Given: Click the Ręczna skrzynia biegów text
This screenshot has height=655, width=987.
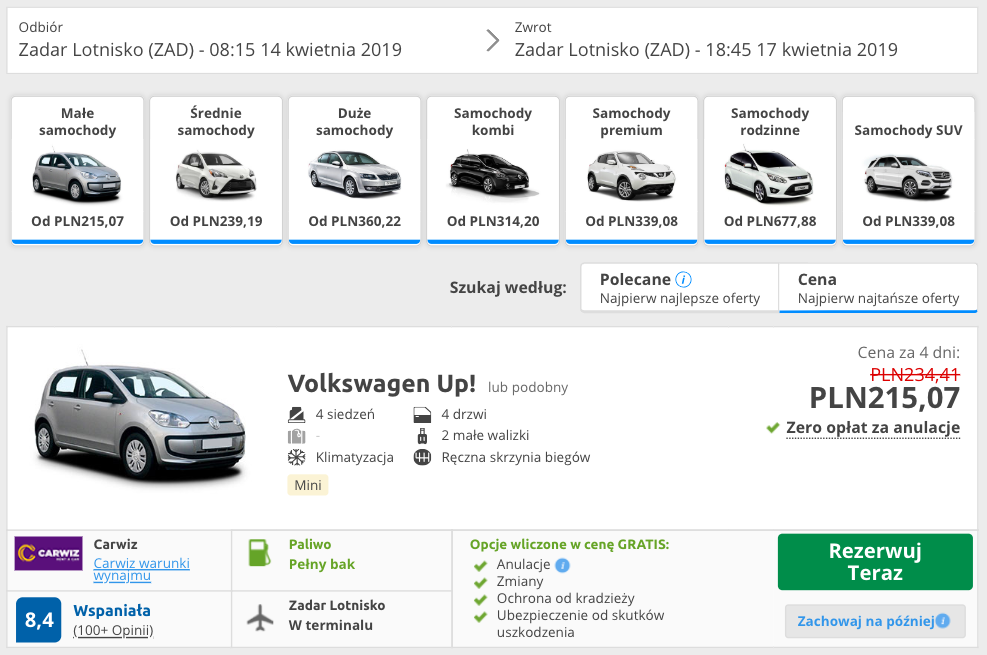Looking at the screenshot, I should [516, 457].
